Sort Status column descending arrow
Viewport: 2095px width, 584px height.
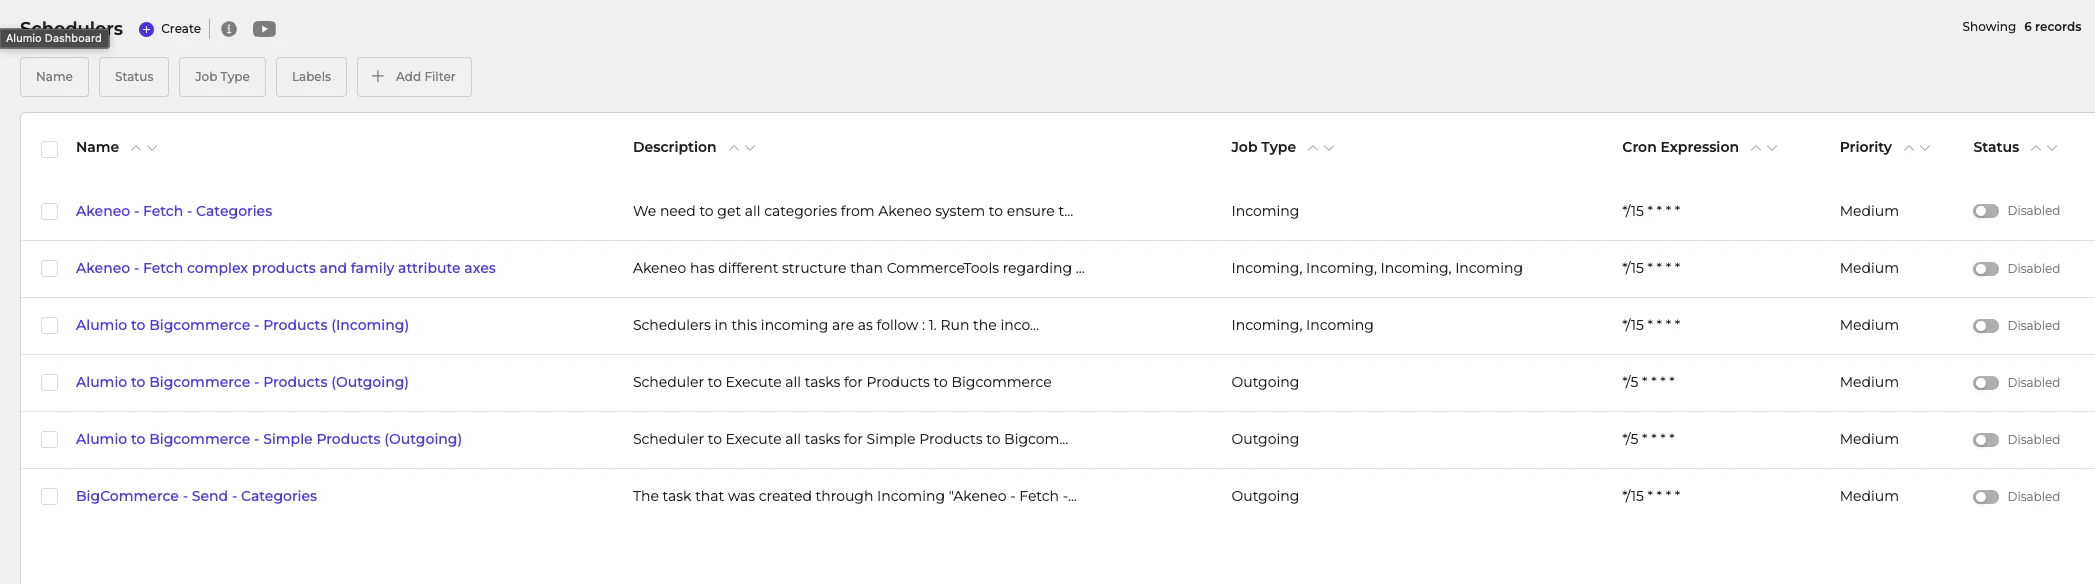(x=2052, y=148)
